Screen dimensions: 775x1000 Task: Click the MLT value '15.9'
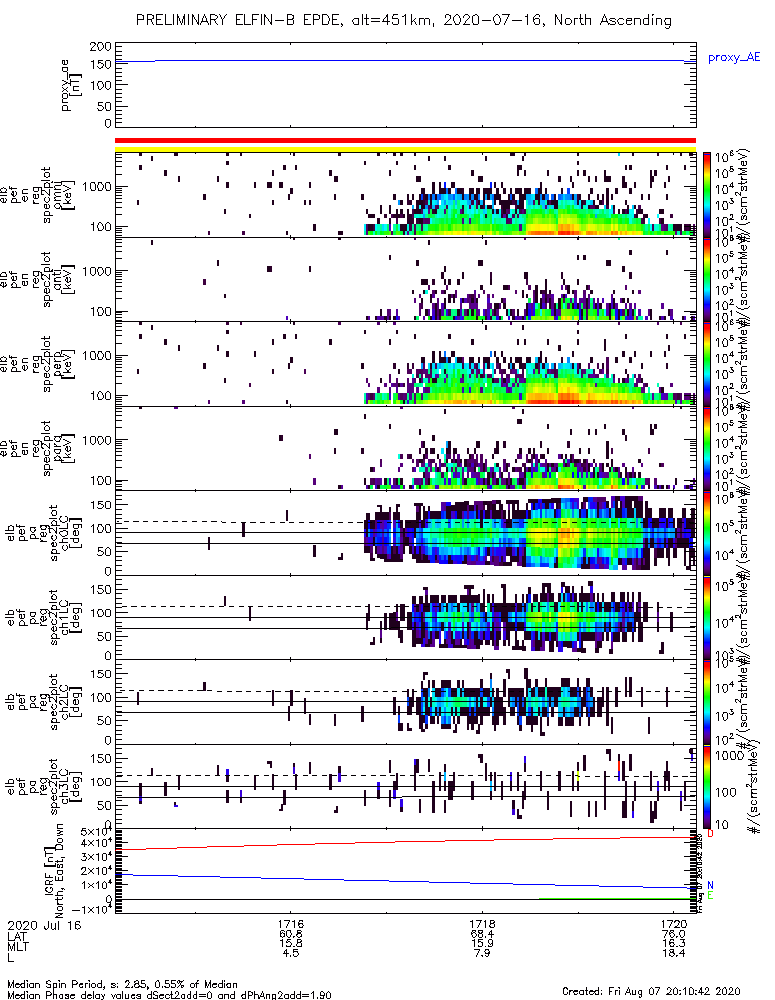click(x=482, y=943)
